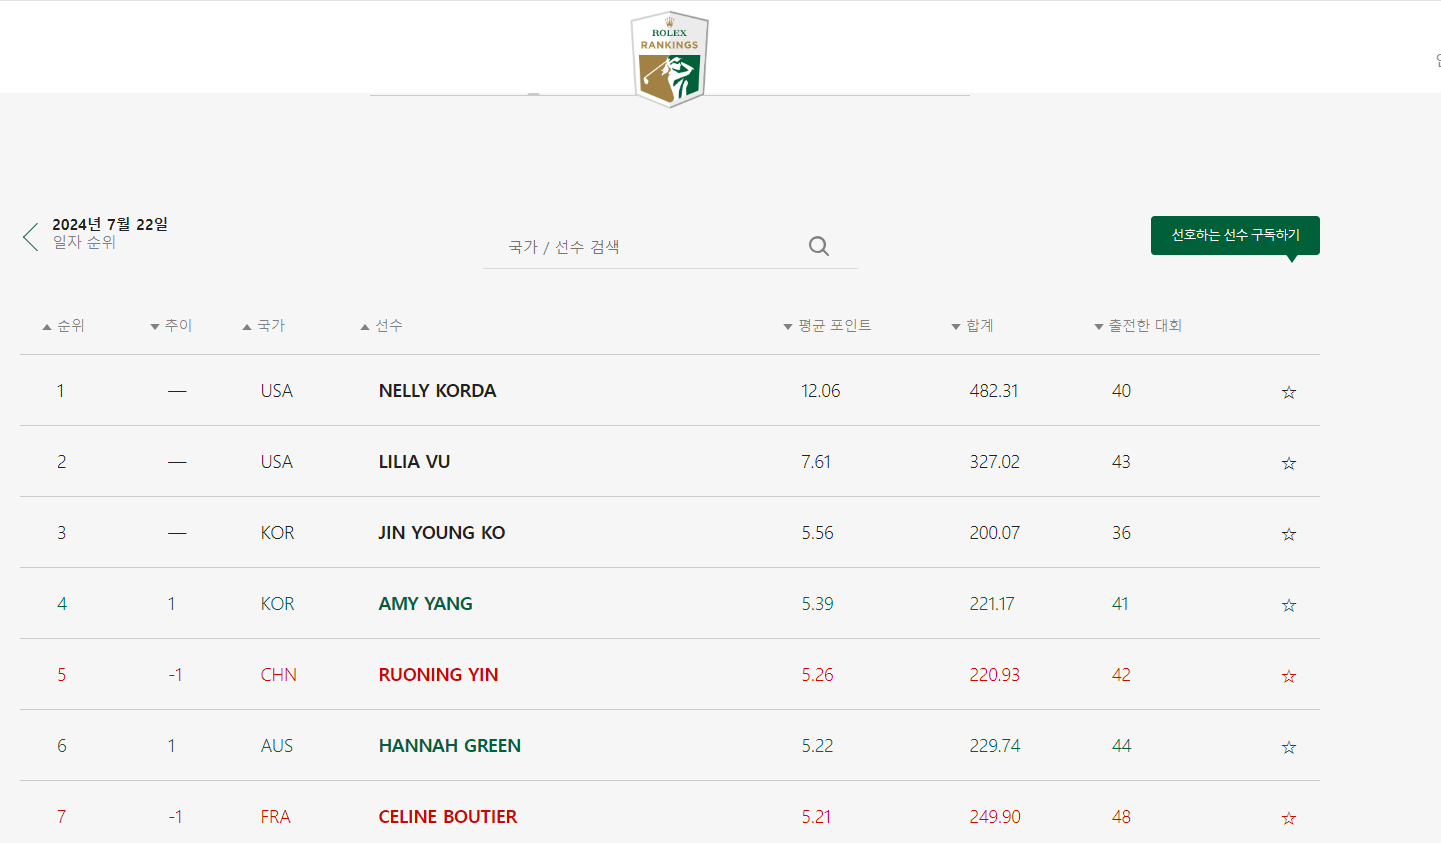Click the average value 7.61
This screenshot has width=1441, height=843.
pyautogui.click(x=816, y=462)
